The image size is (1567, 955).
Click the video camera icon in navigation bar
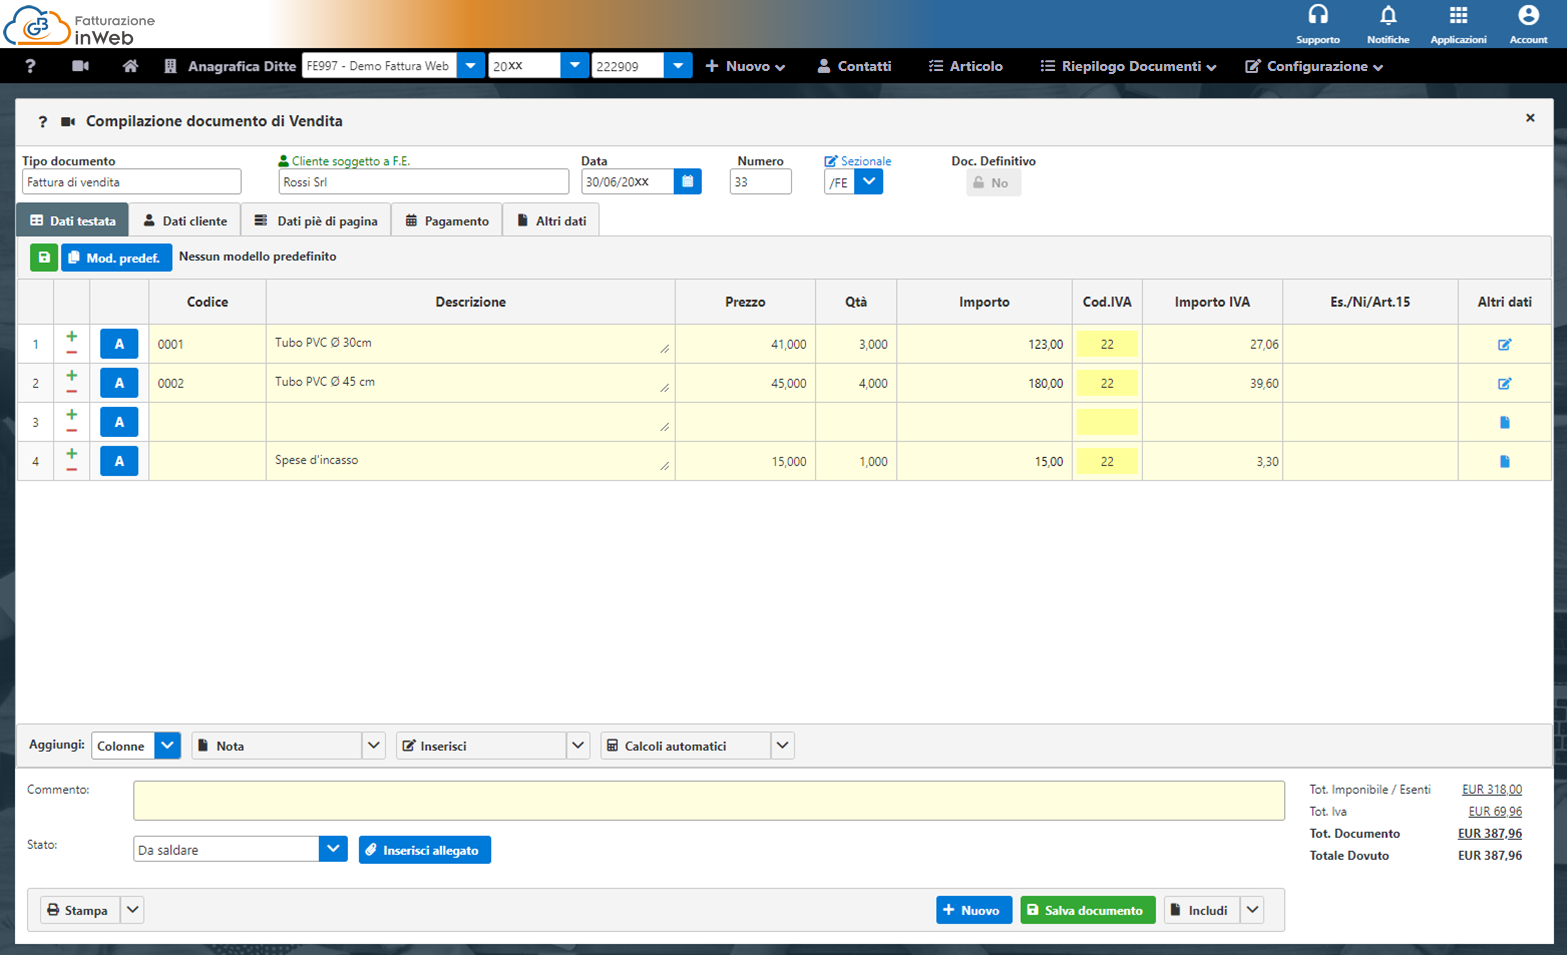click(x=81, y=66)
